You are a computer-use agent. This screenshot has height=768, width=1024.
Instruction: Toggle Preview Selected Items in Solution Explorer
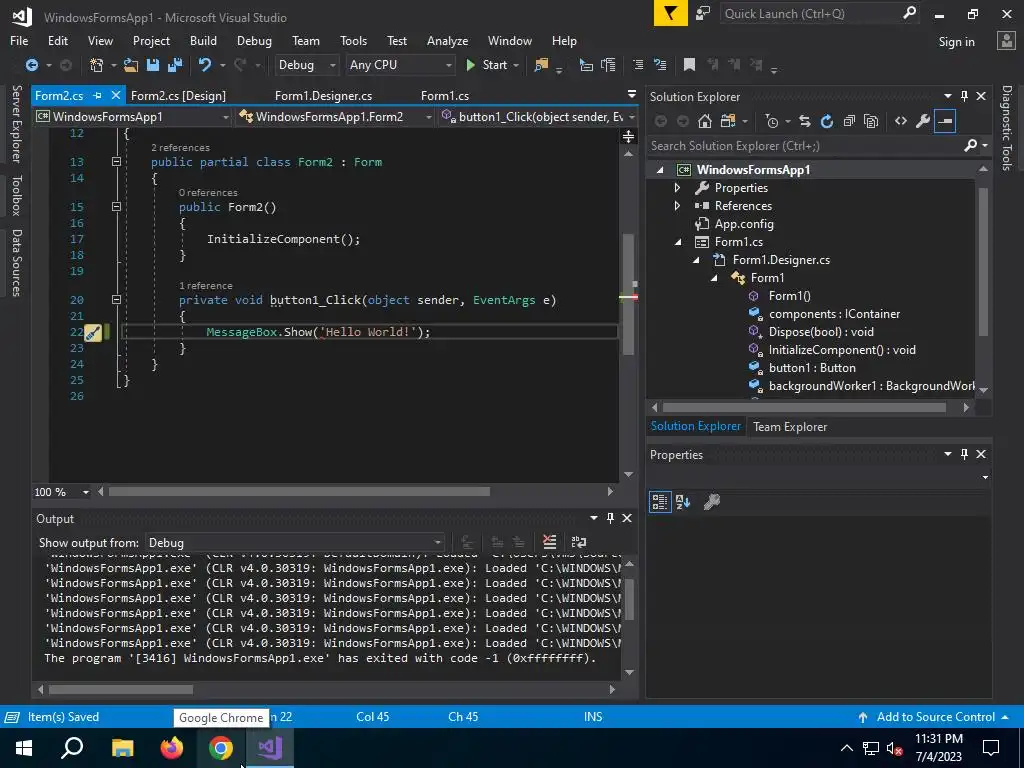(945, 121)
